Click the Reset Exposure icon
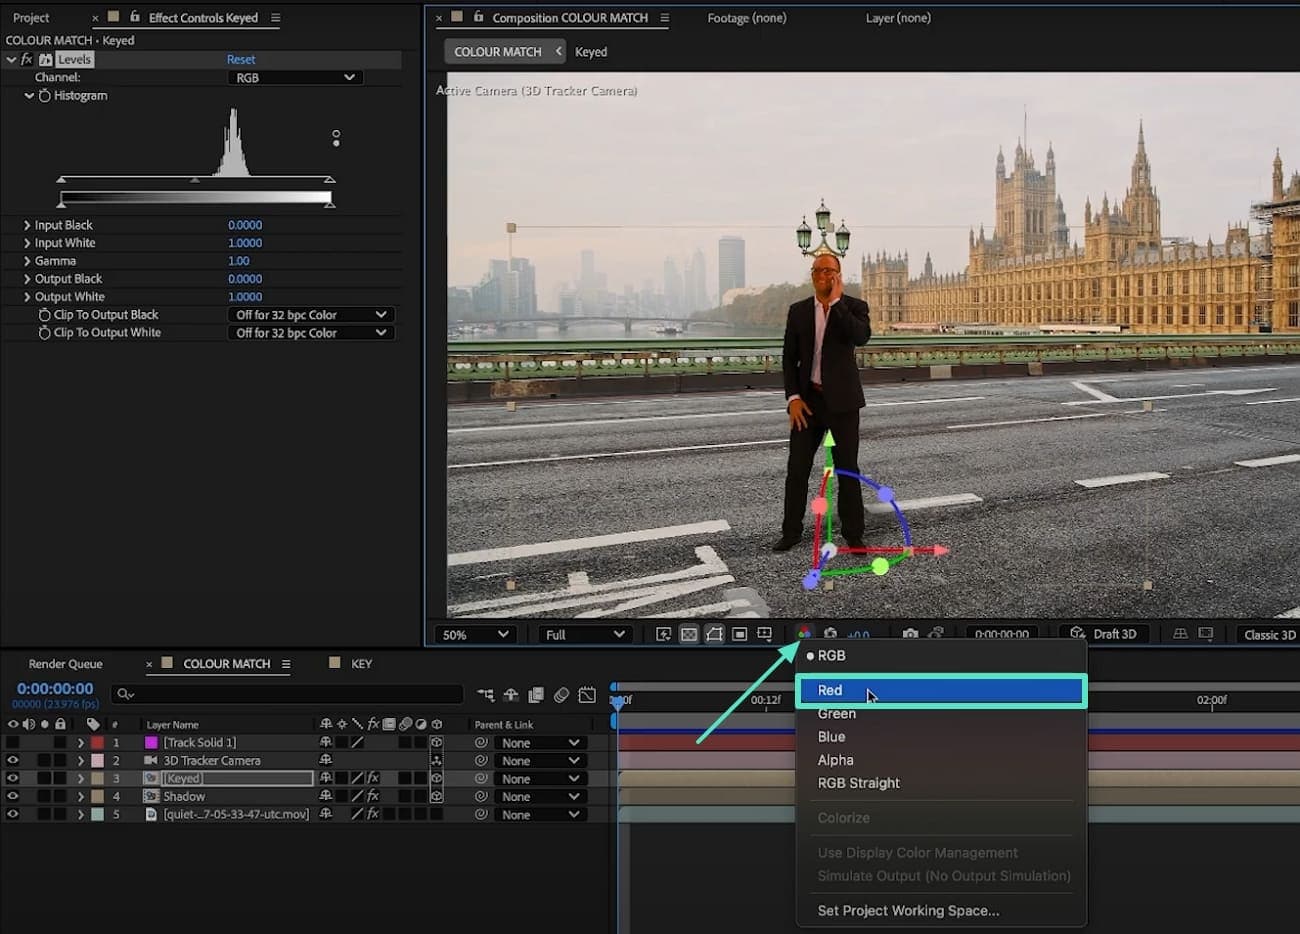Viewport: 1300px width, 934px height. [x=830, y=634]
